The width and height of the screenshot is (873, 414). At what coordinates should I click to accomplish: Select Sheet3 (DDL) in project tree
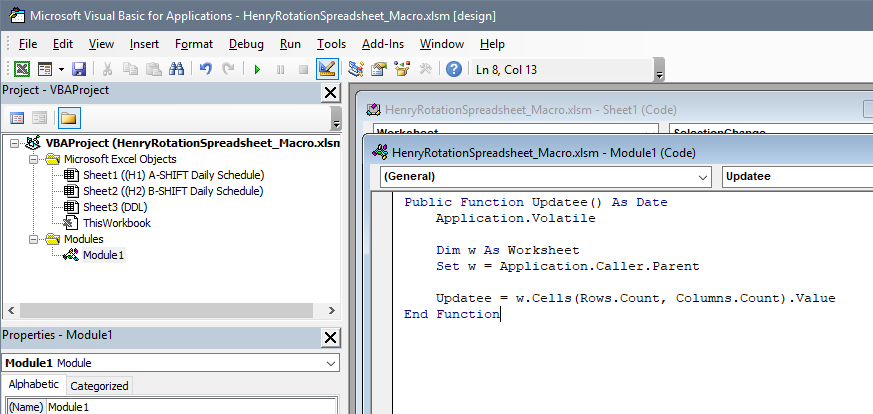(x=115, y=207)
